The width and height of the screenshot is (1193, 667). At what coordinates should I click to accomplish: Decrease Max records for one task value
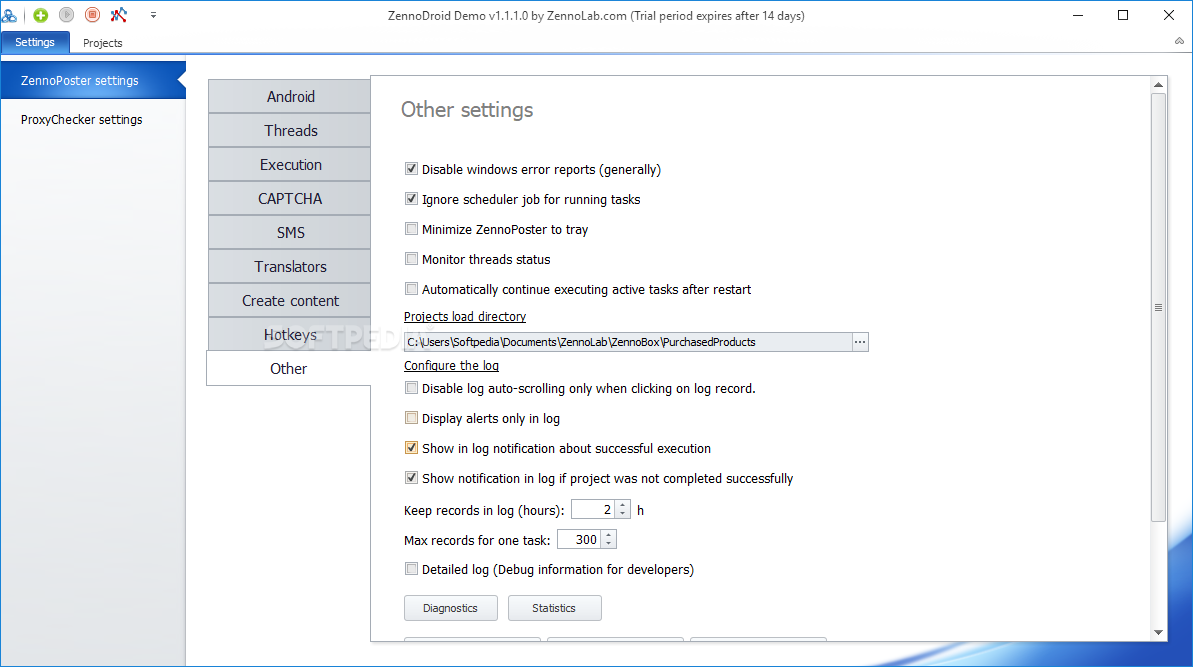[x=609, y=544]
